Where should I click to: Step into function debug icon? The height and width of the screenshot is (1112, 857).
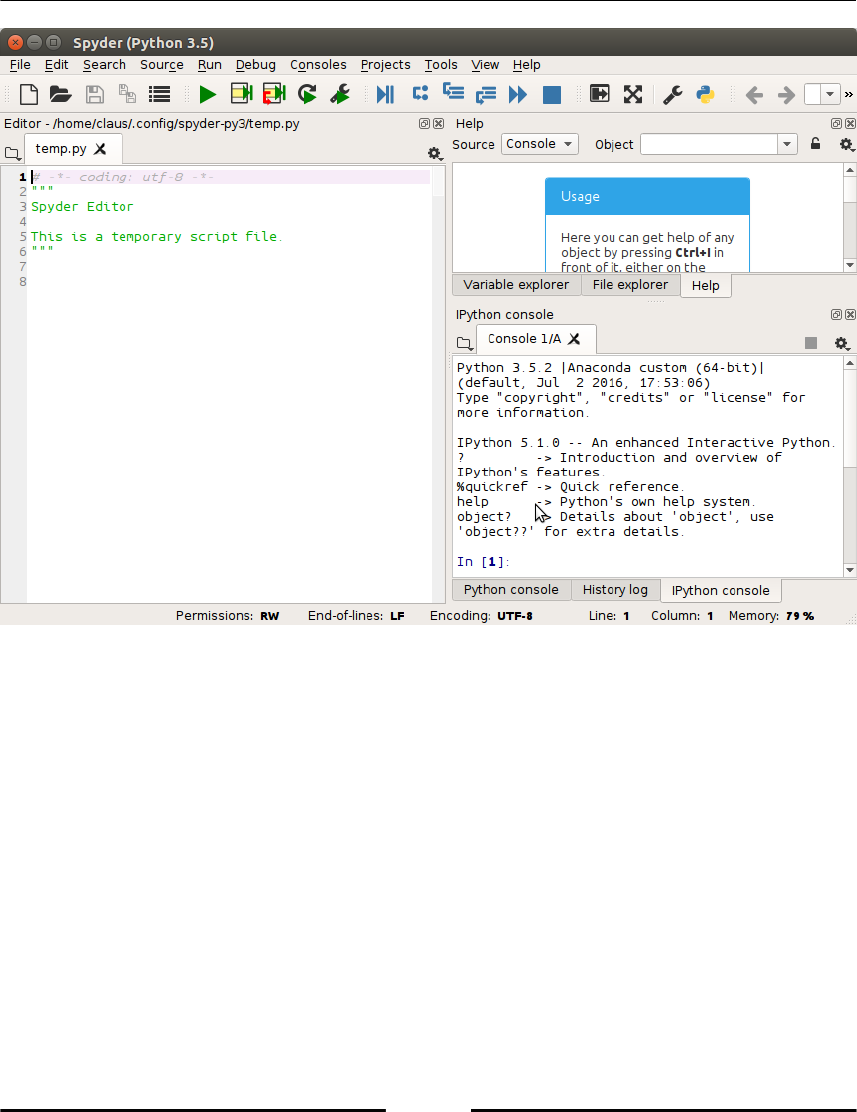453,92
